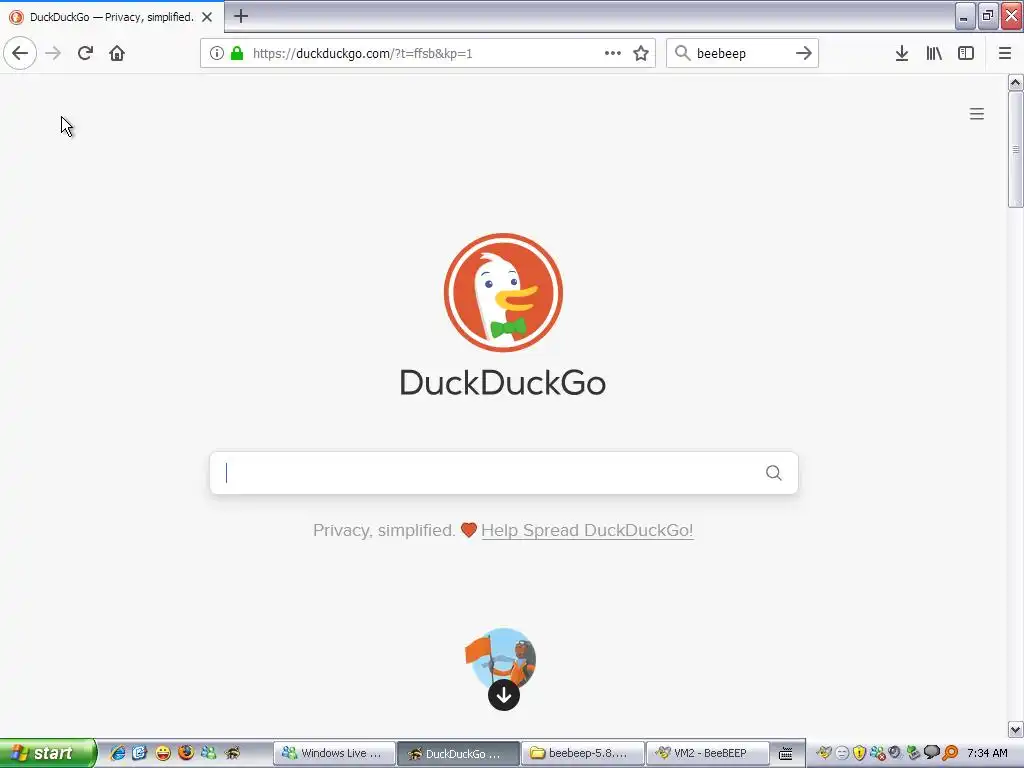Go back using the browser Back arrow
This screenshot has height=768, width=1024.
[x=20, y=53]
